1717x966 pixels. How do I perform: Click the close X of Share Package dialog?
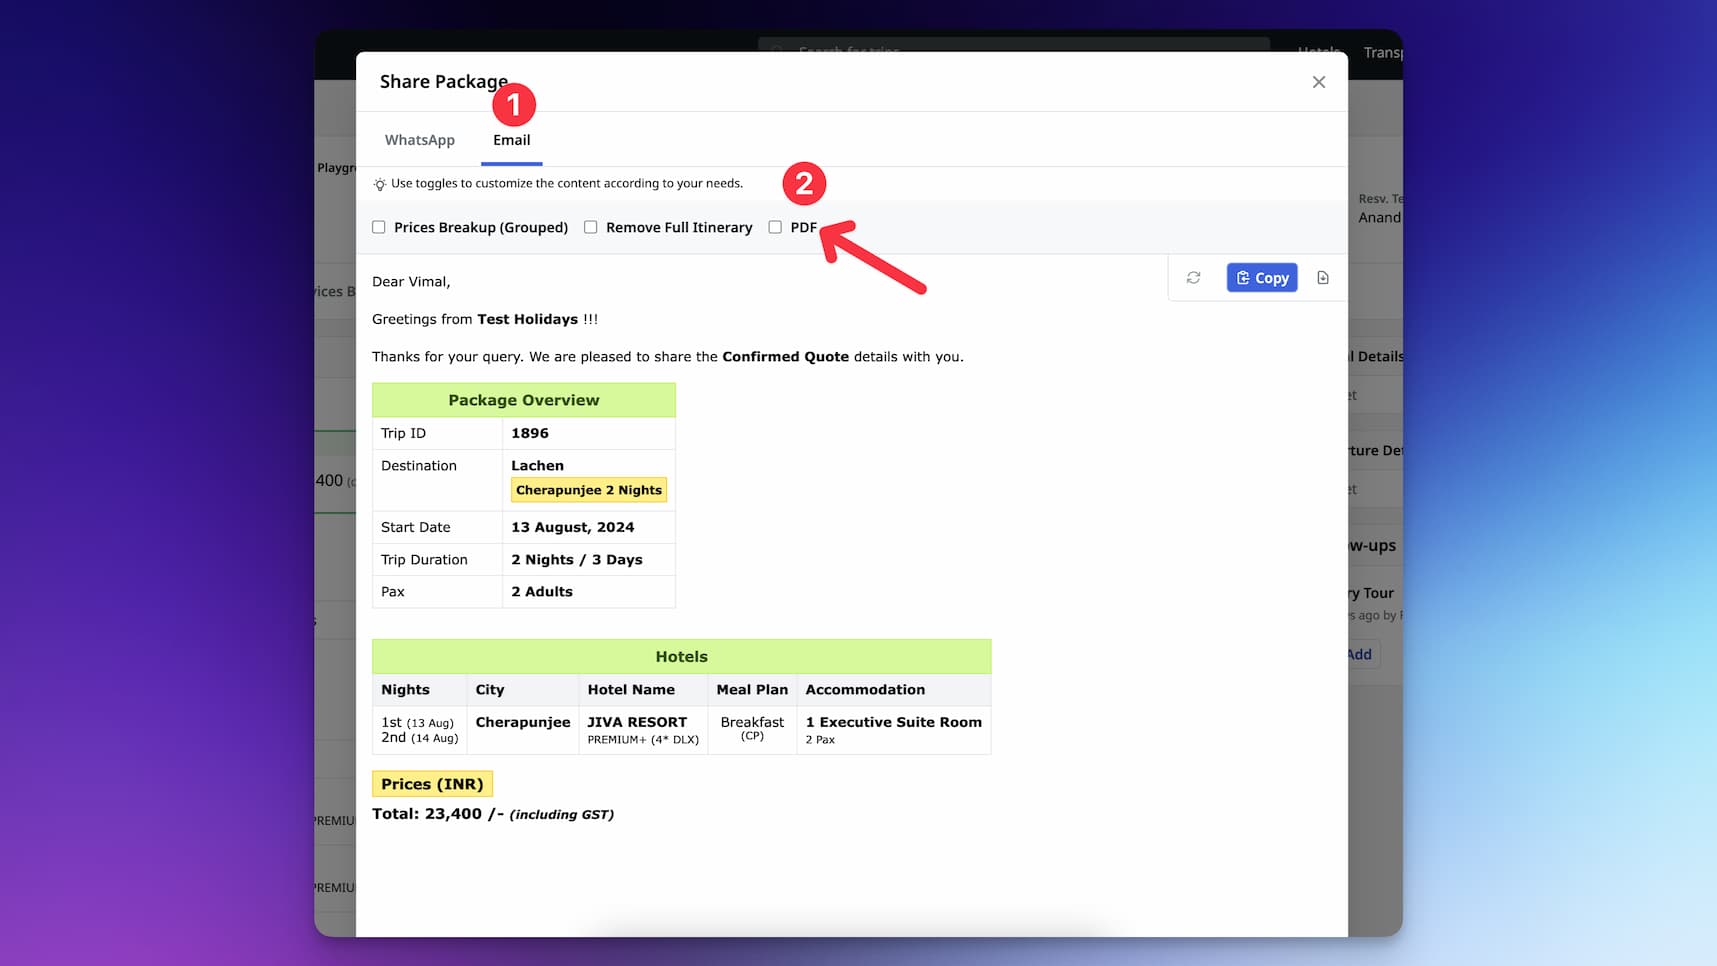coord(1318,82)
